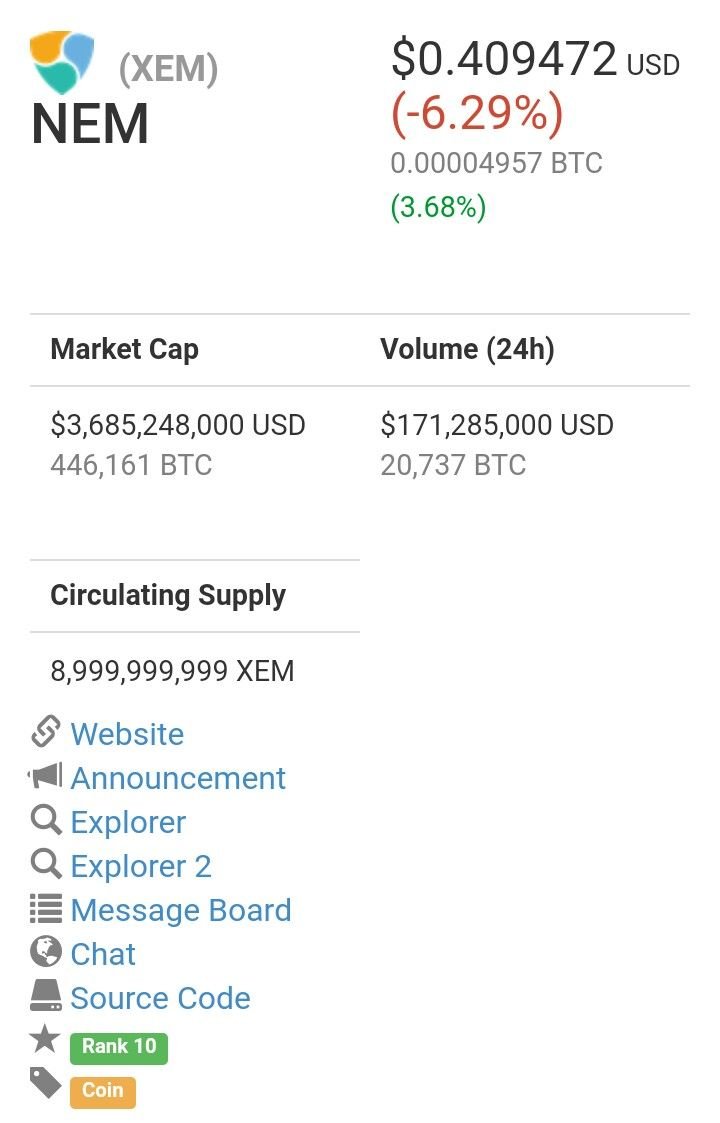Open the Explorer 2 link
Viewport: 720px width, 1123px height.
[x=141, y=867]
